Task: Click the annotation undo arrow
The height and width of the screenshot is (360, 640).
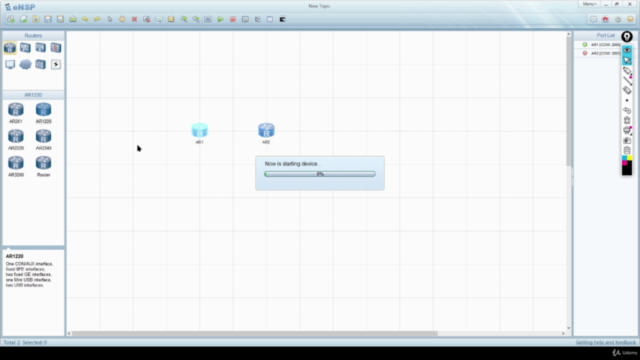Action: [x=627, y=111]
